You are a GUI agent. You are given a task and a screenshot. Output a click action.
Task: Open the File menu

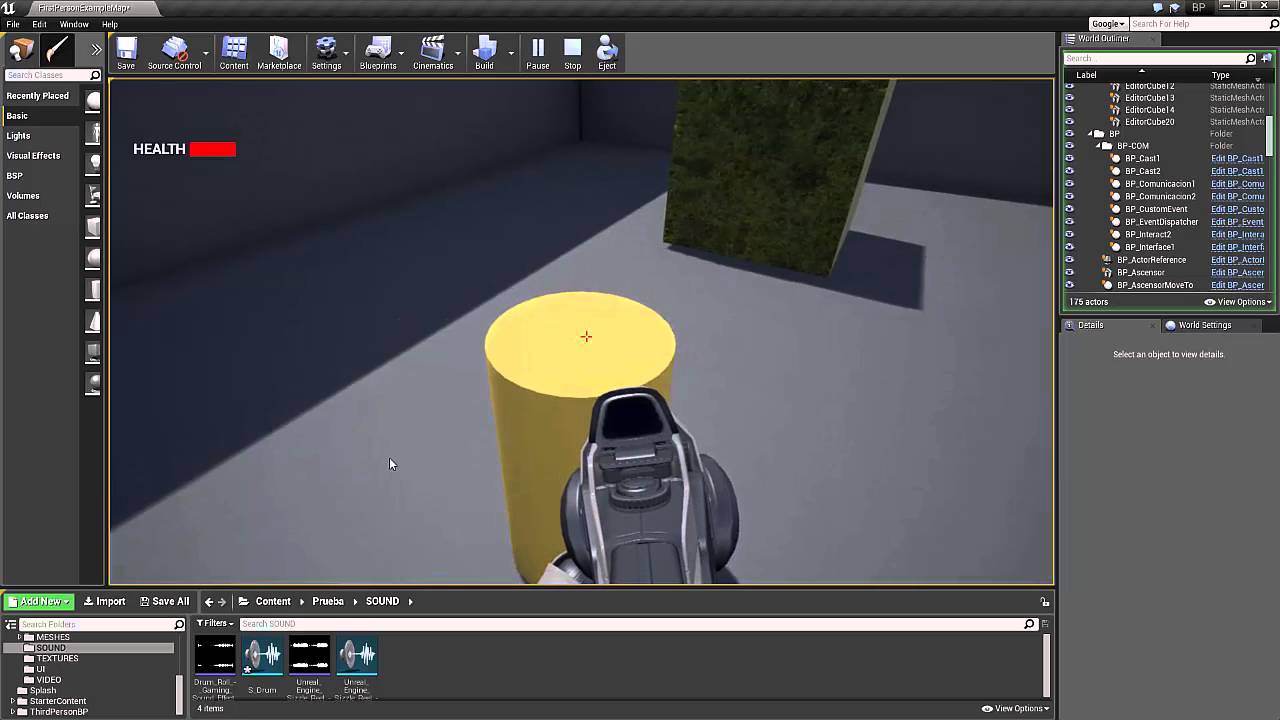click(13, 24)
